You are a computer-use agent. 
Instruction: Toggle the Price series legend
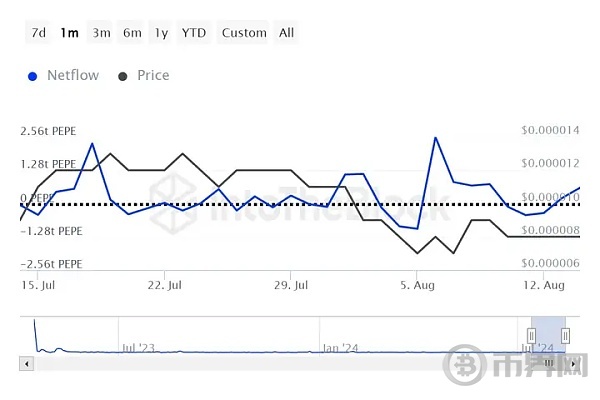click(153, 75)
